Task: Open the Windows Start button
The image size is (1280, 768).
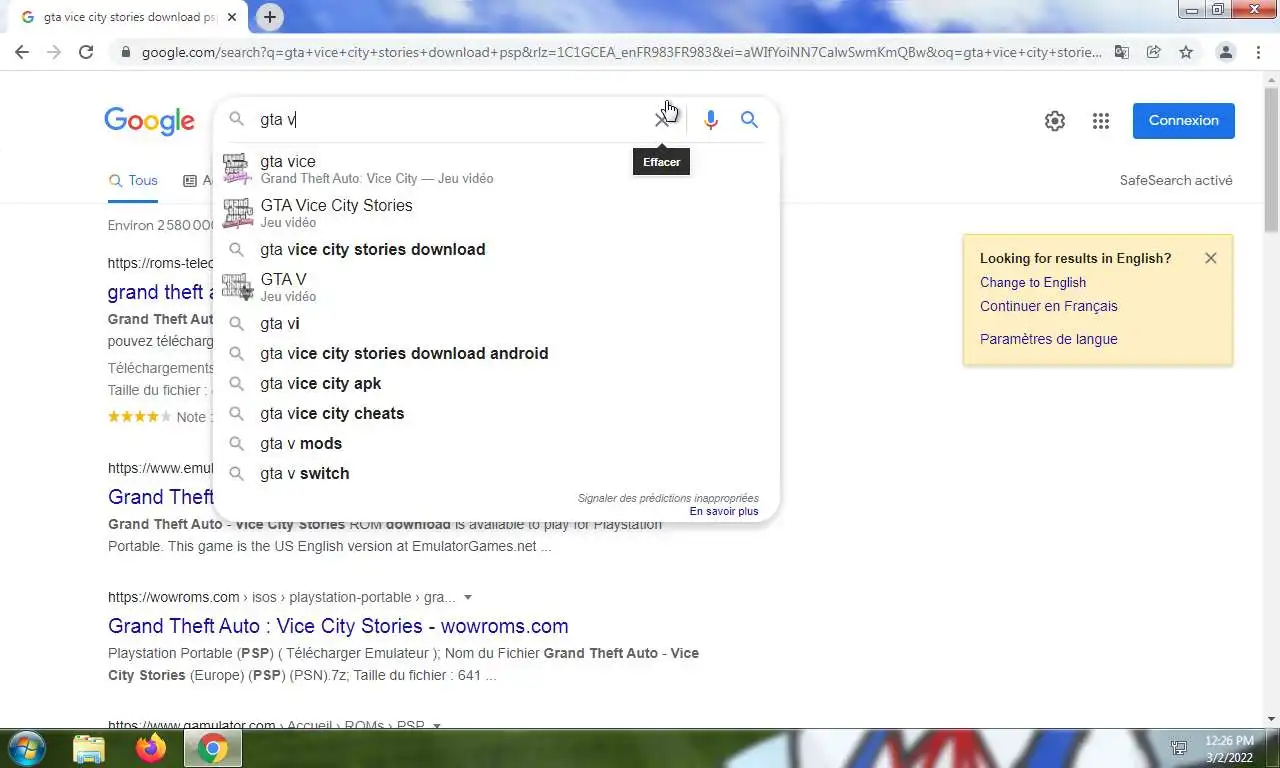Action: click(x=26, y=748)
